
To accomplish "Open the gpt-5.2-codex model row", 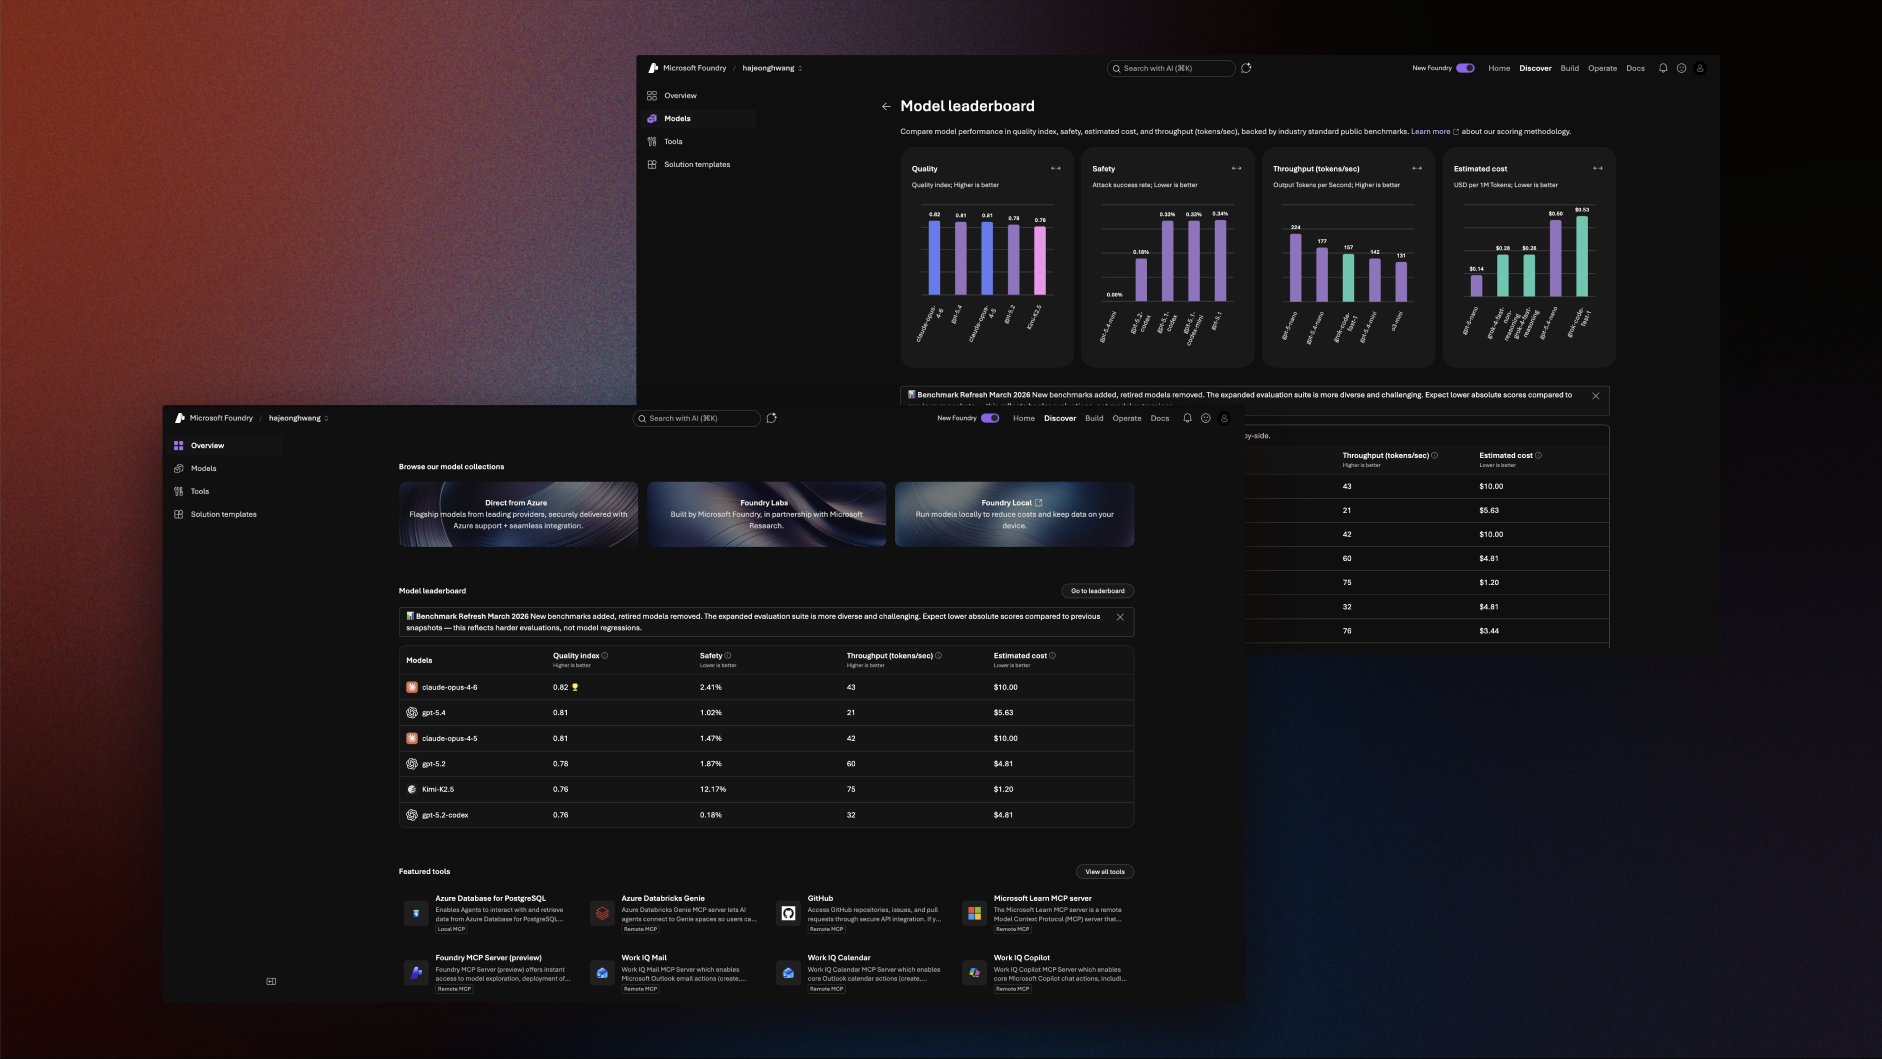I will [x=766, y=815].
